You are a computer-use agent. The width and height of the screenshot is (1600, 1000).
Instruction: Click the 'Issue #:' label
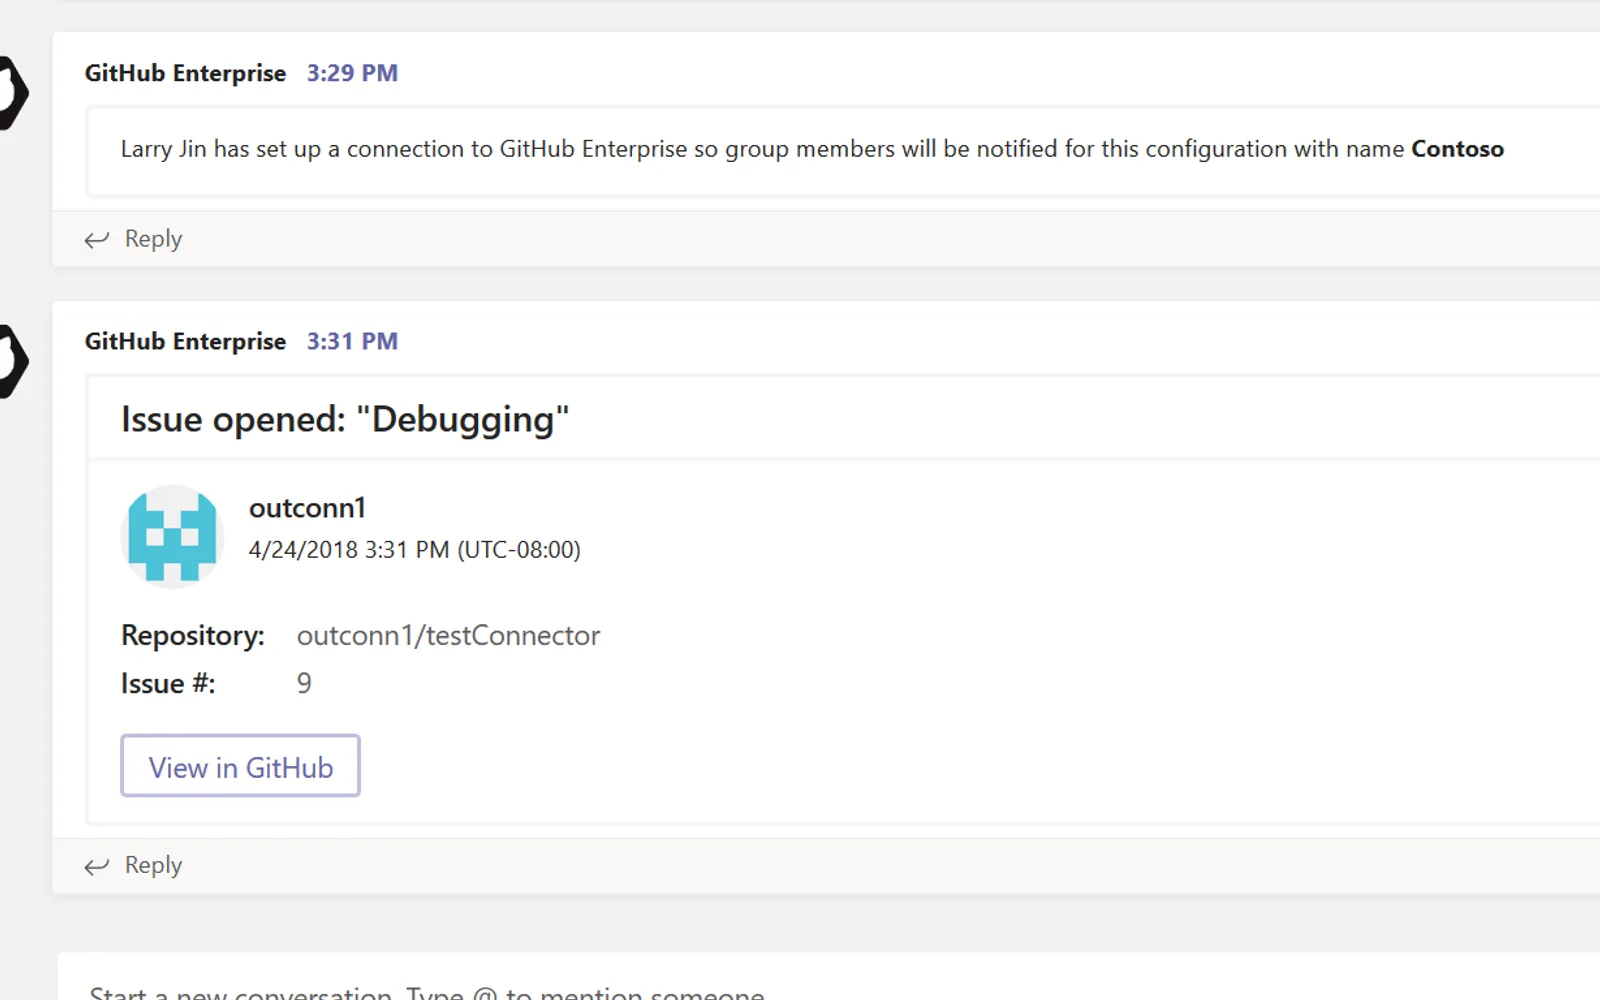[x=168, y=684]
